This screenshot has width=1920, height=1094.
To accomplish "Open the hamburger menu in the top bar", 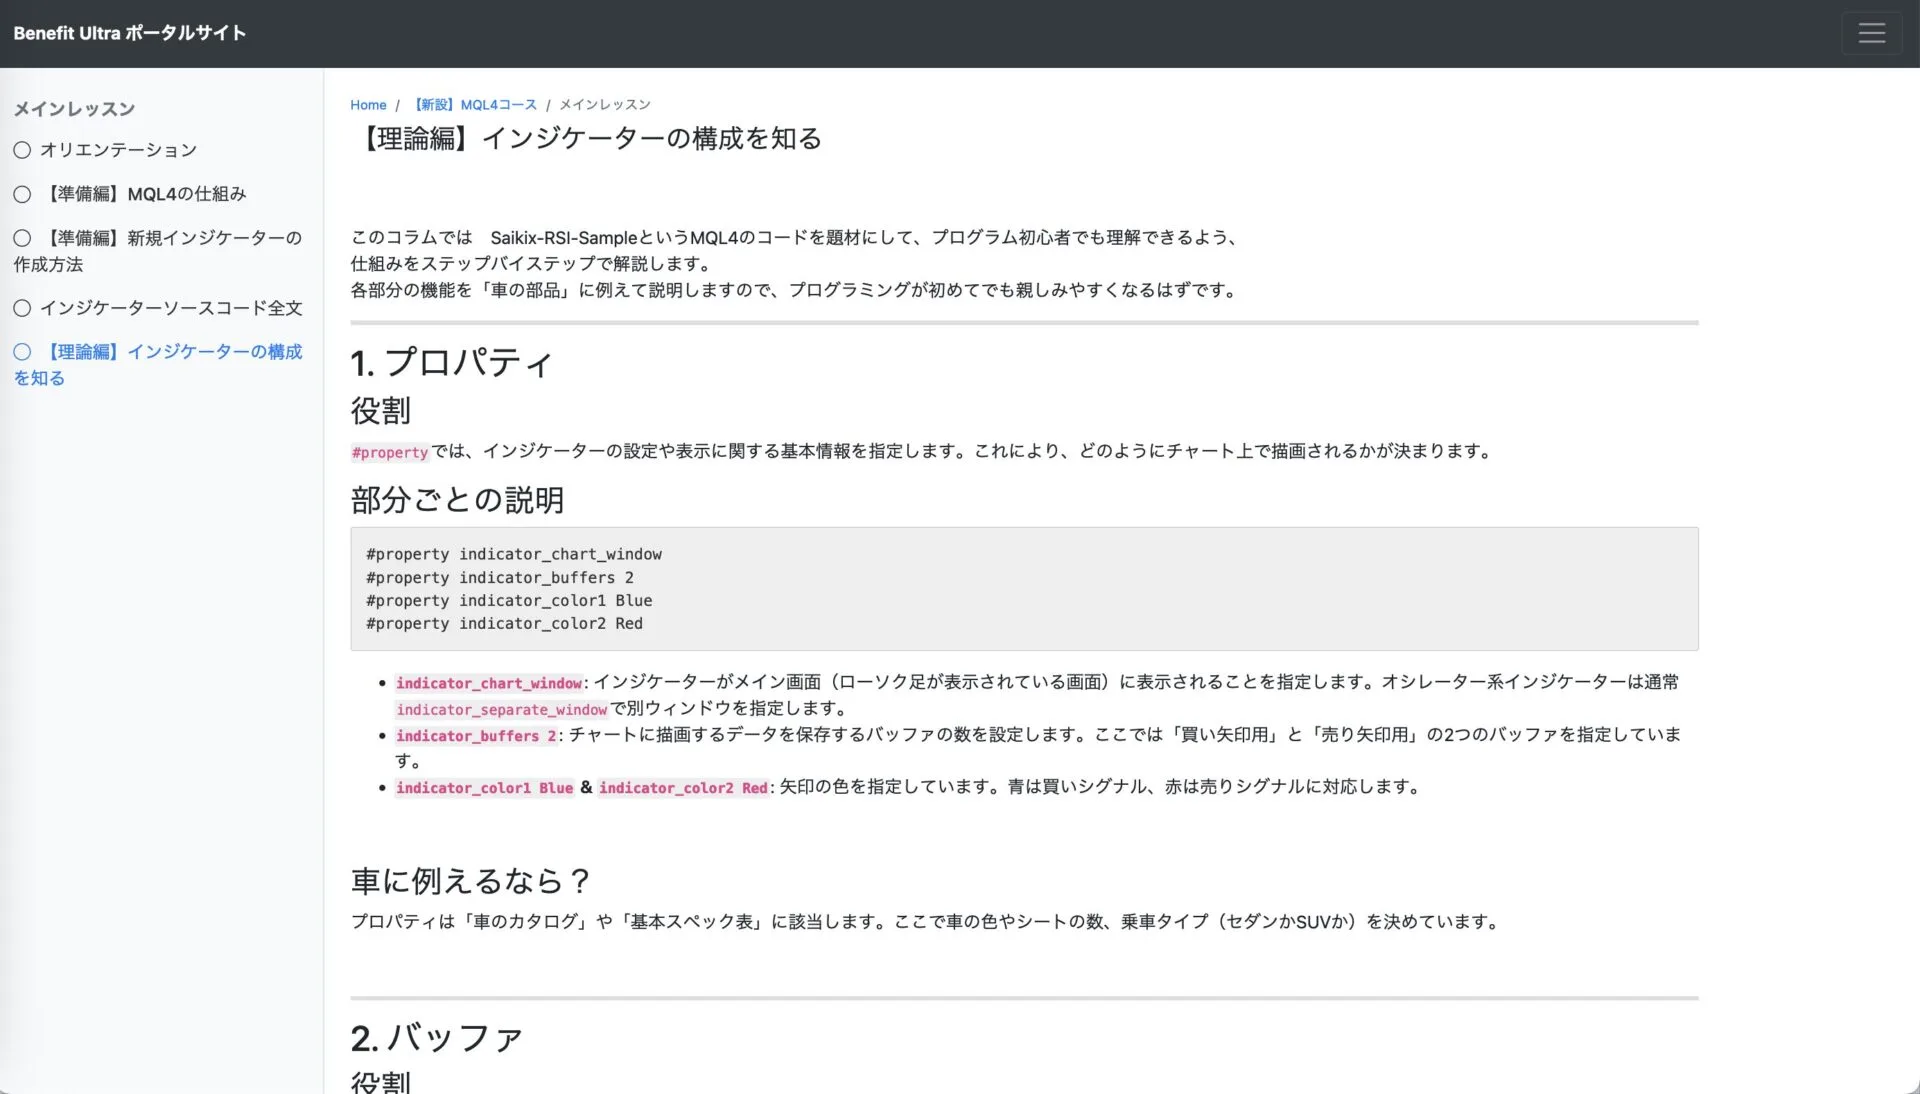I will [1871, 33].
